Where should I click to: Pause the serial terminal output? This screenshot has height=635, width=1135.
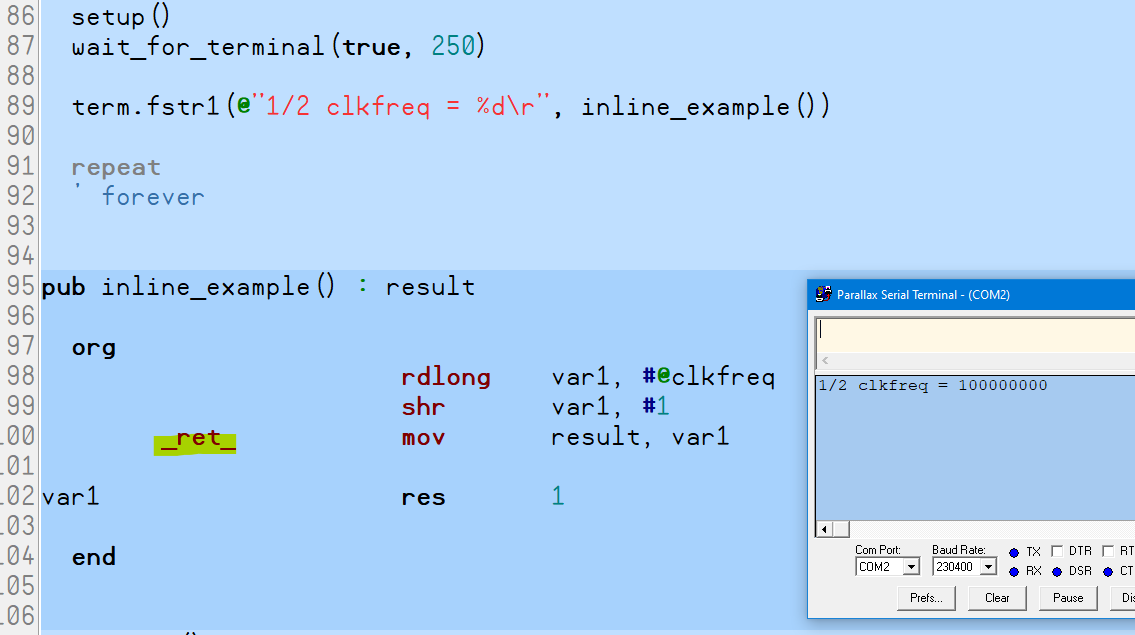1067,598
